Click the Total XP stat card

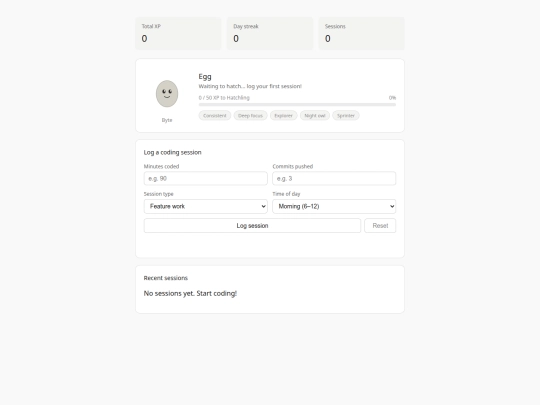(x=178, y=33)
